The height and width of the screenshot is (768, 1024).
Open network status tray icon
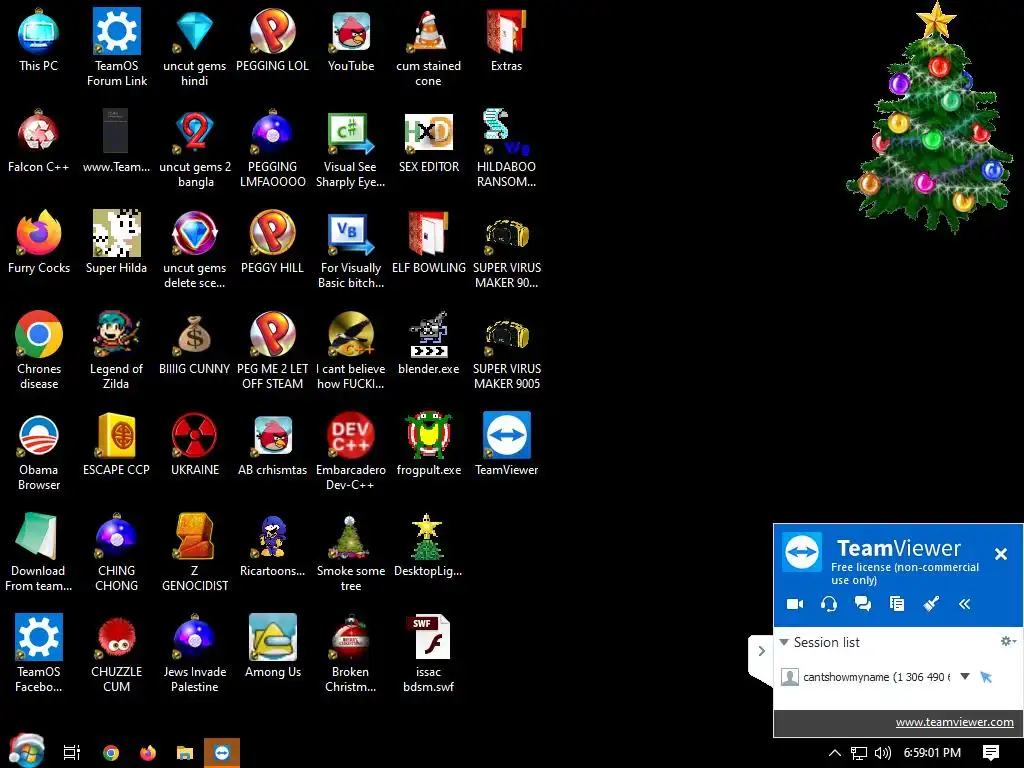click(x=859, y=753)
